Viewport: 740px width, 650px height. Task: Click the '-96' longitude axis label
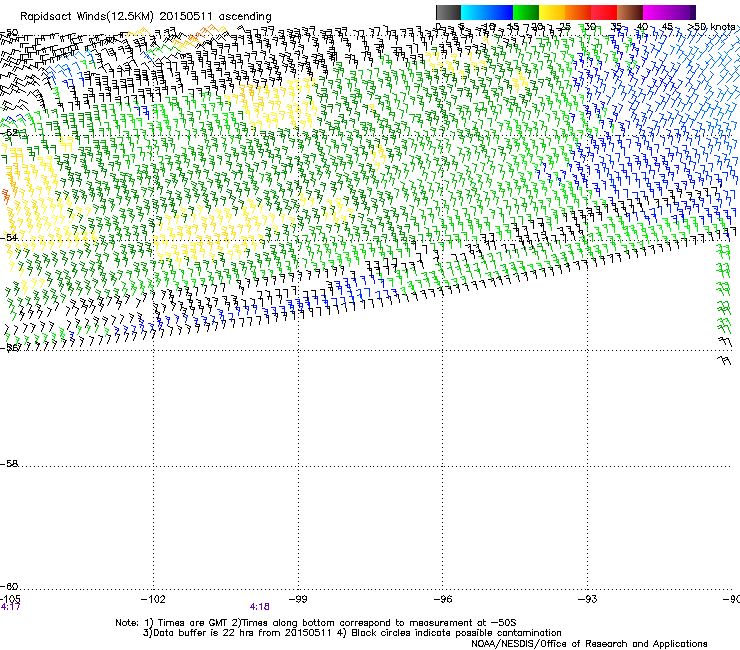[443, 599]
